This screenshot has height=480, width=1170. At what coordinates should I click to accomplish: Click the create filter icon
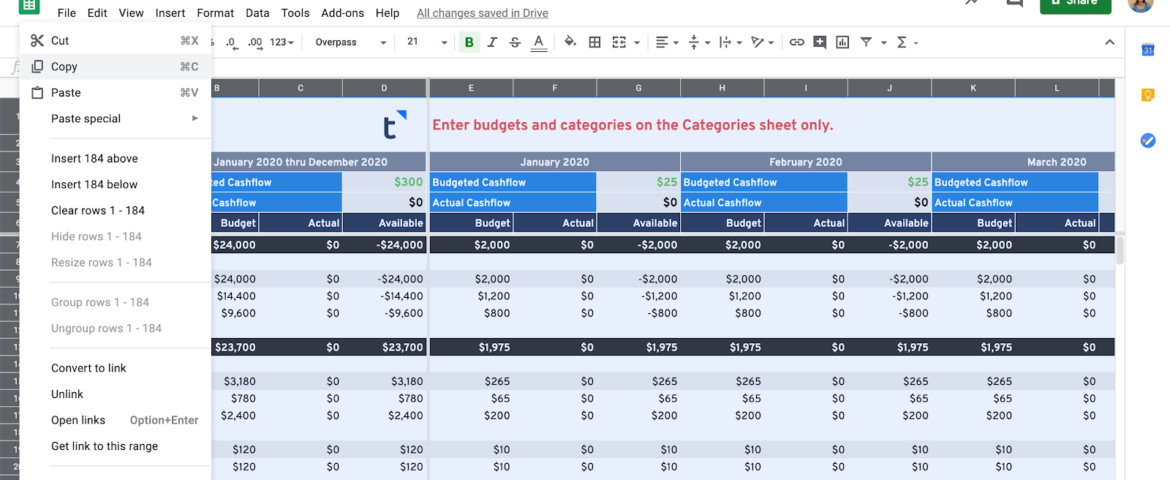[866, 43]
